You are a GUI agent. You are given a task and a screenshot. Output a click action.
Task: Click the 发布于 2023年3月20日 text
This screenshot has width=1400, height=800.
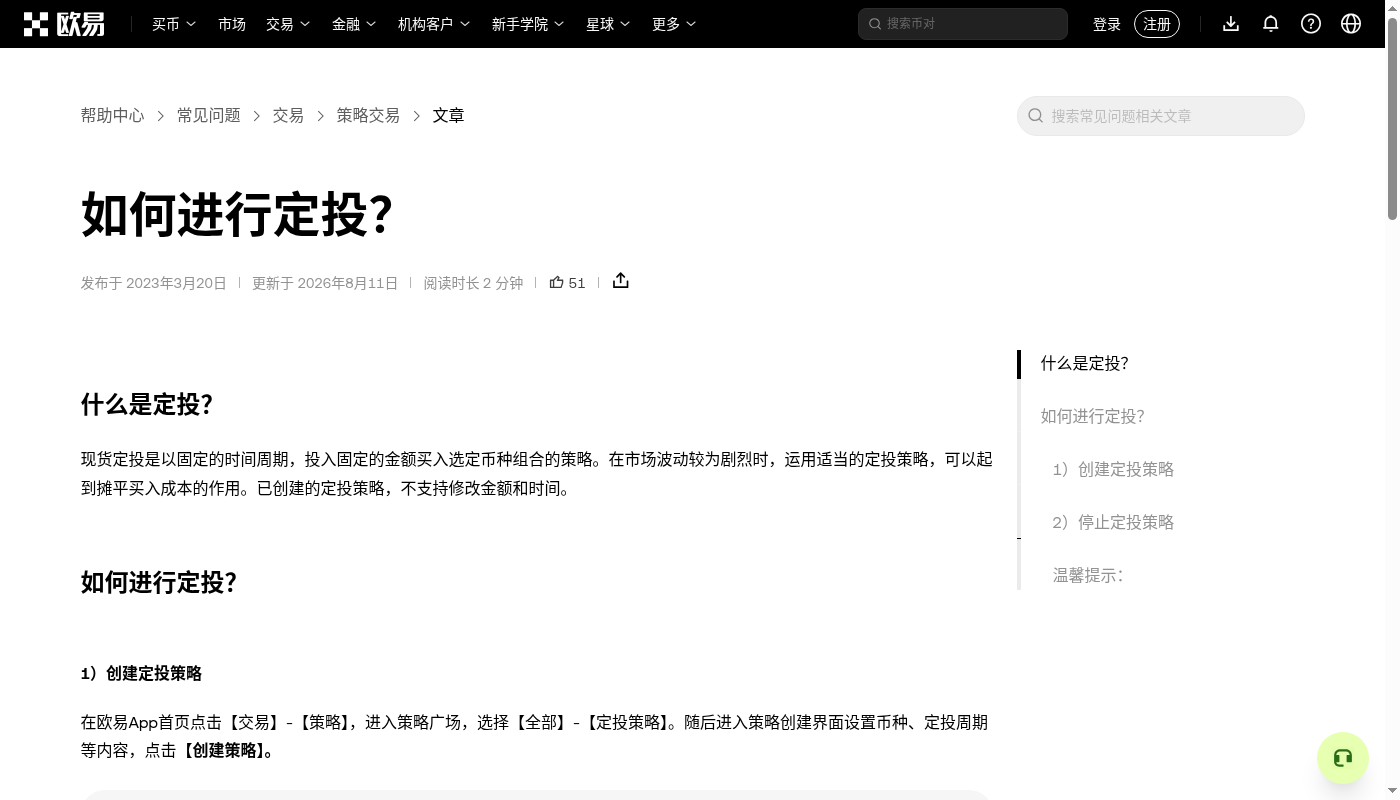coord(154,283)
